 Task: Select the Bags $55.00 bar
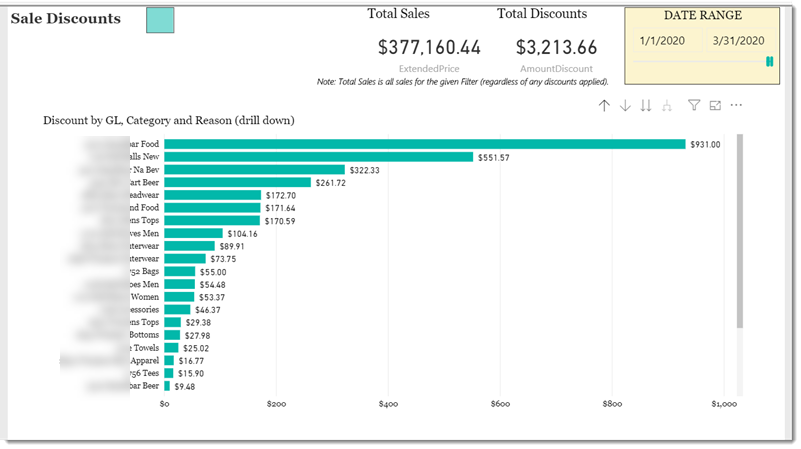click(180, 272)
